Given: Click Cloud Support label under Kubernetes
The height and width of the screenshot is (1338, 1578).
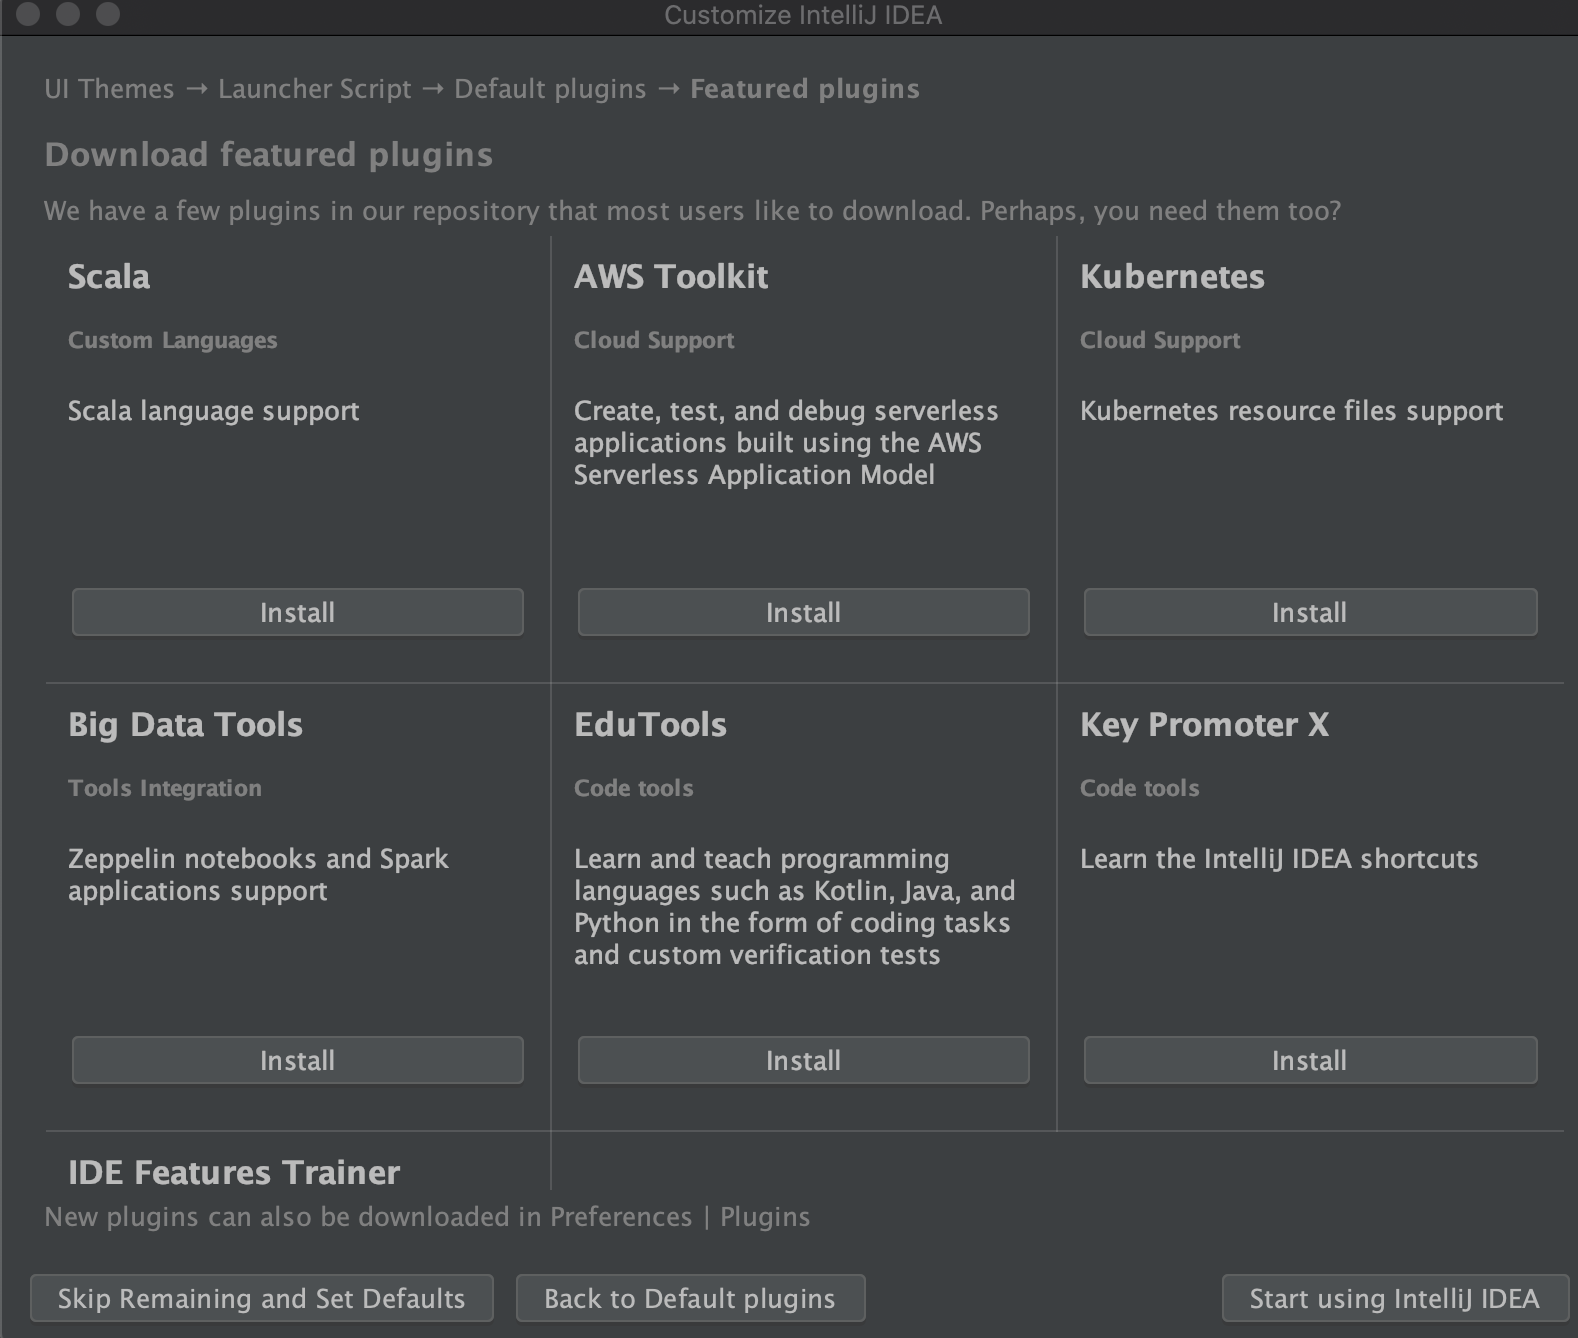Looking at the screenshot, I should [x=1160, y=340].
